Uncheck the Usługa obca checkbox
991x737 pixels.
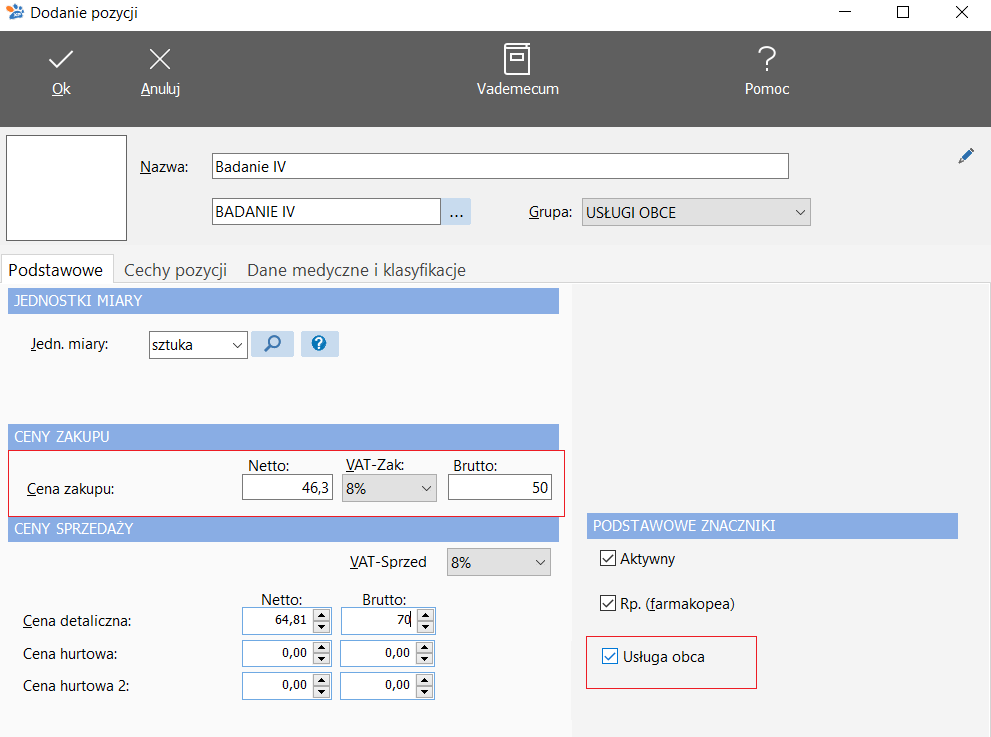coord(610,656)
